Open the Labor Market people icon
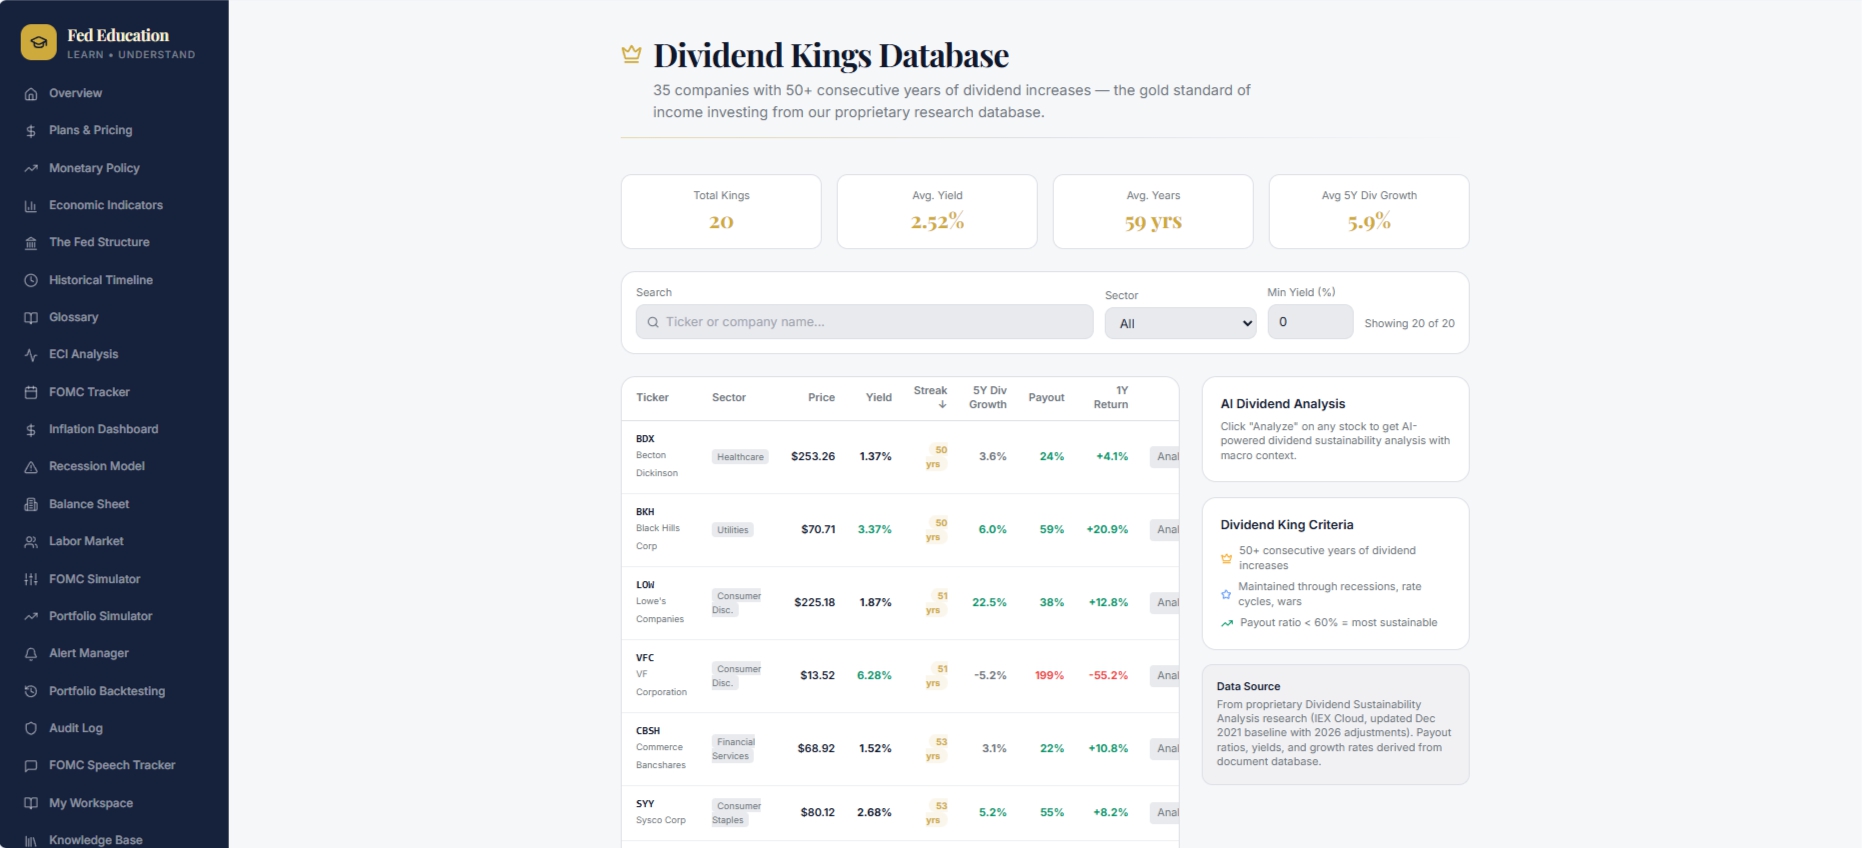 (x=31, y=541)
